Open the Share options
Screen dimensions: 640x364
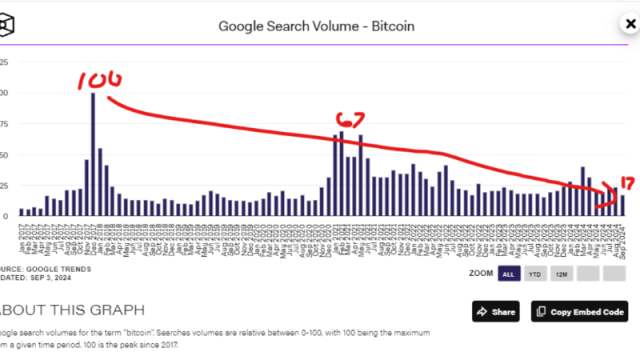pos(496,312)
